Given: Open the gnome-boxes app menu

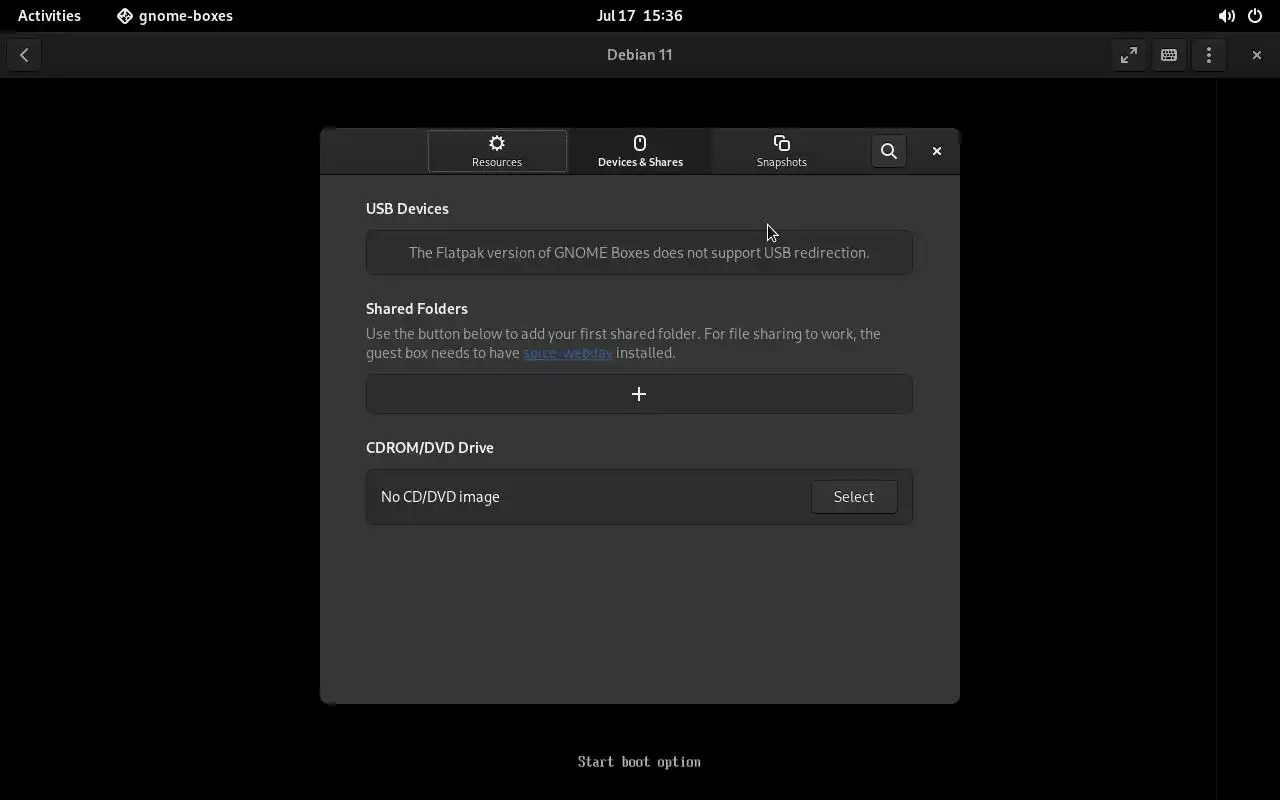Looking at the screenshot, I should coord(175,16).
